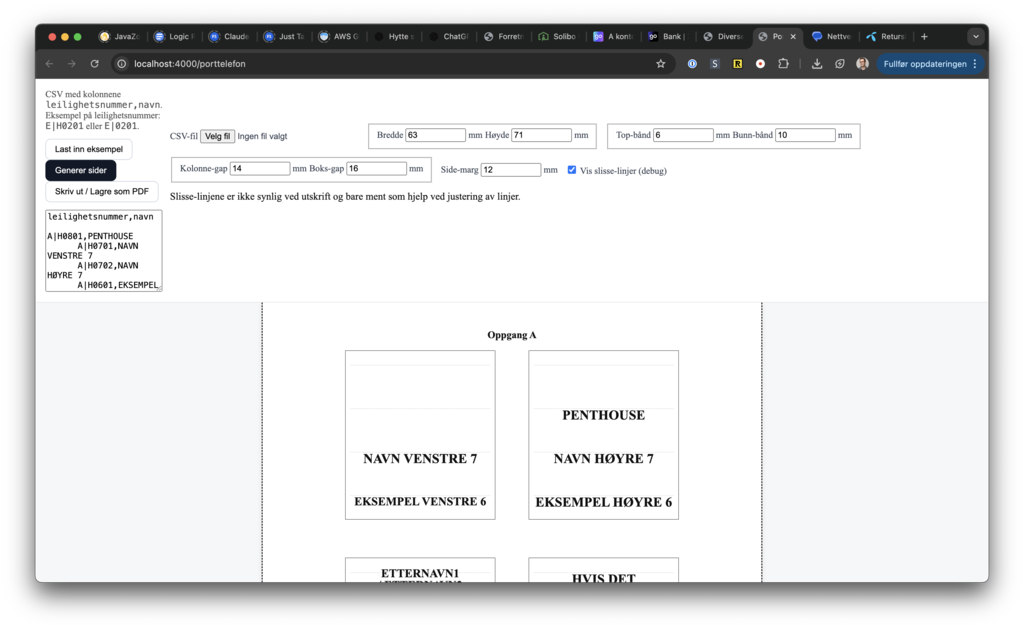Toggle the Vis slisse-linjer (debug) checkbox
1024x629 pixels.
pyautogui.click(x=572, y=170)
